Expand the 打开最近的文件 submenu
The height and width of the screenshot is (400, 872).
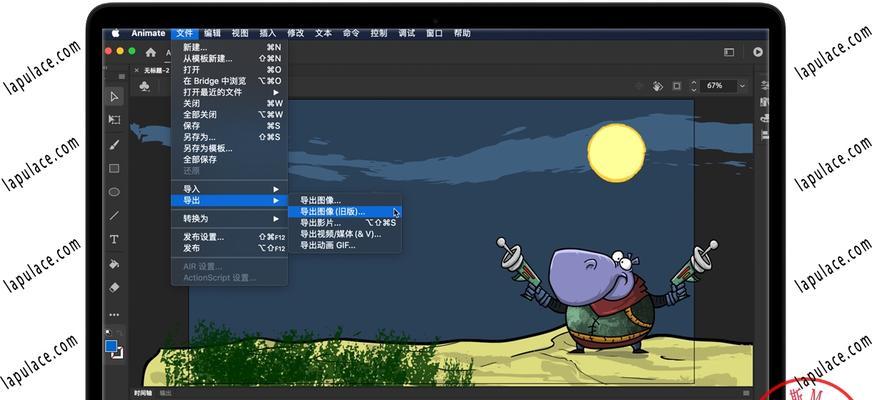point(230,92)
